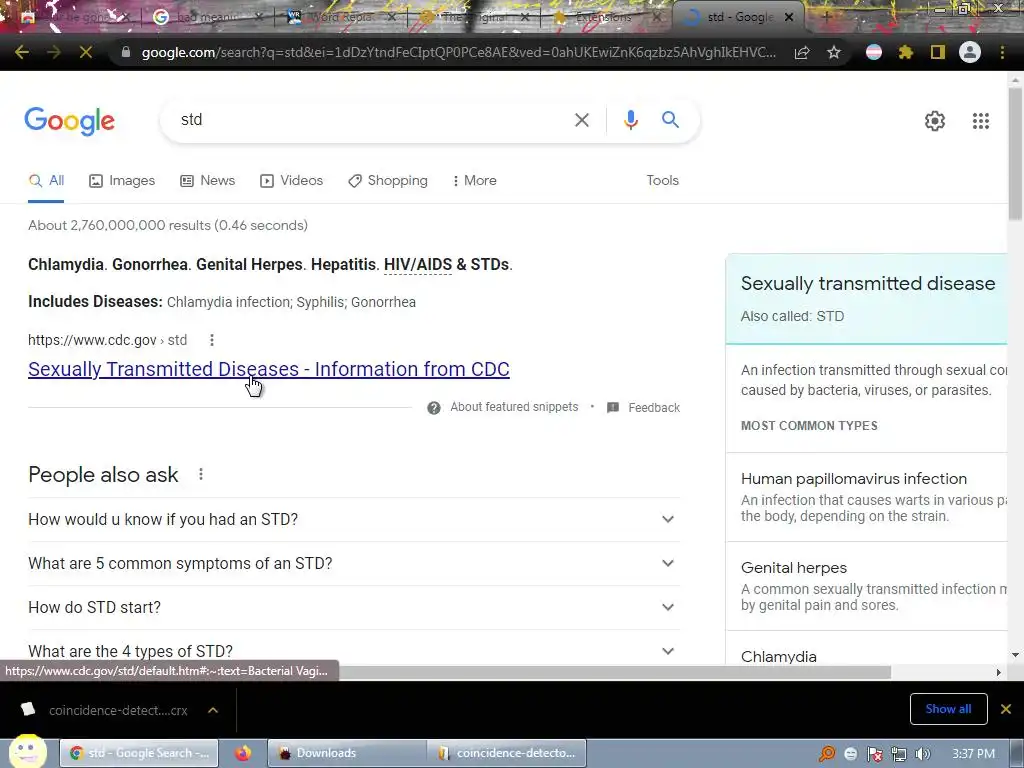Viewport: 1024px width, 768px height.
Task: Close the std - Google tab
Action: [789, 18]
